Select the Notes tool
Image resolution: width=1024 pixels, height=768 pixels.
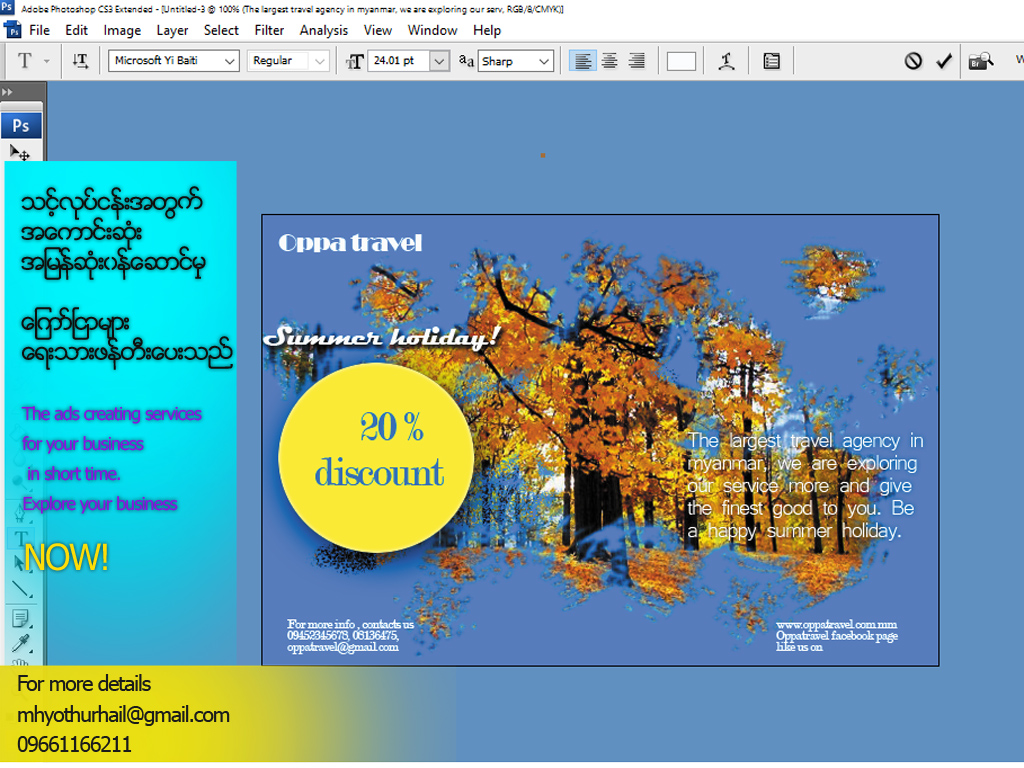click(x=21, y=619)
